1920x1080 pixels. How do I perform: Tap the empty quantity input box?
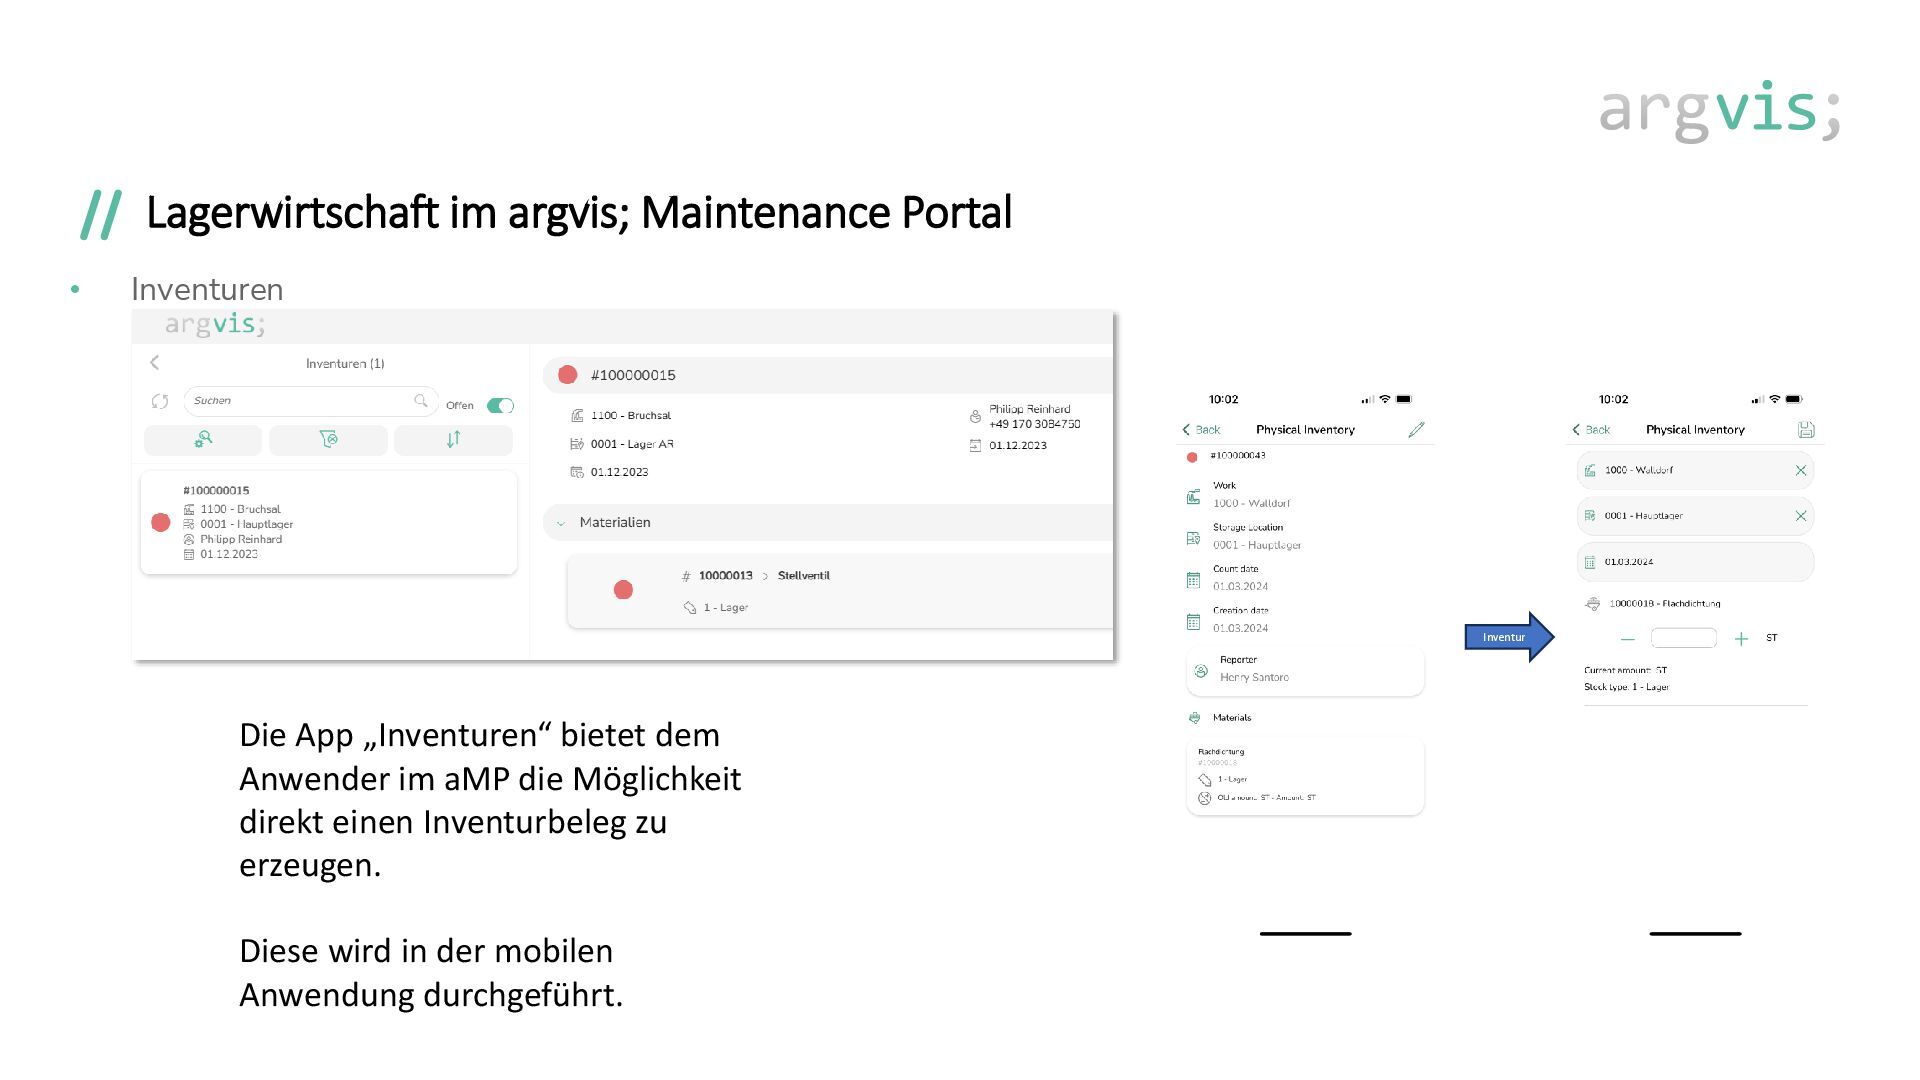click(1684, 638)
